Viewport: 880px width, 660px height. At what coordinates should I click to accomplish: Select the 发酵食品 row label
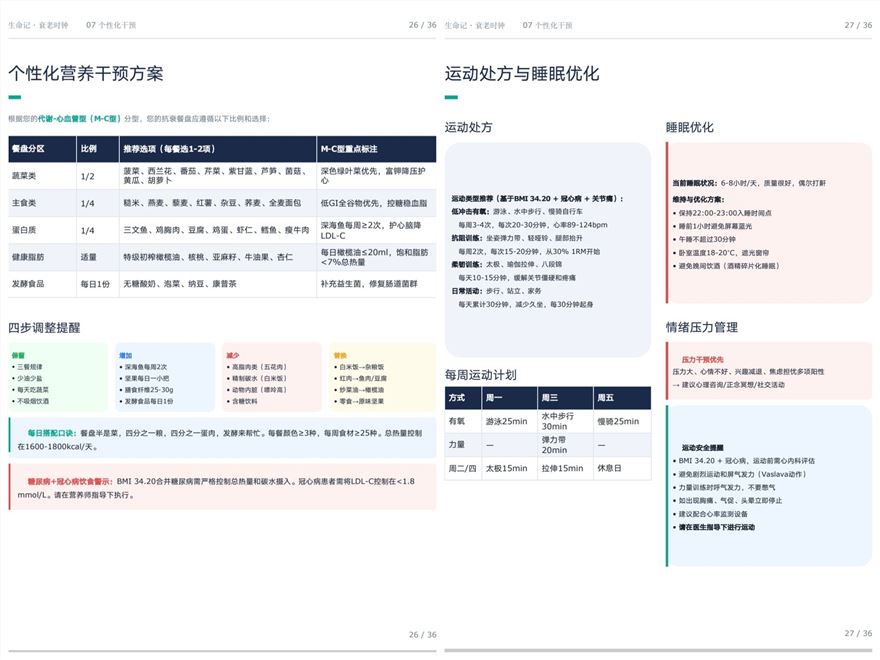coord(28,283)
